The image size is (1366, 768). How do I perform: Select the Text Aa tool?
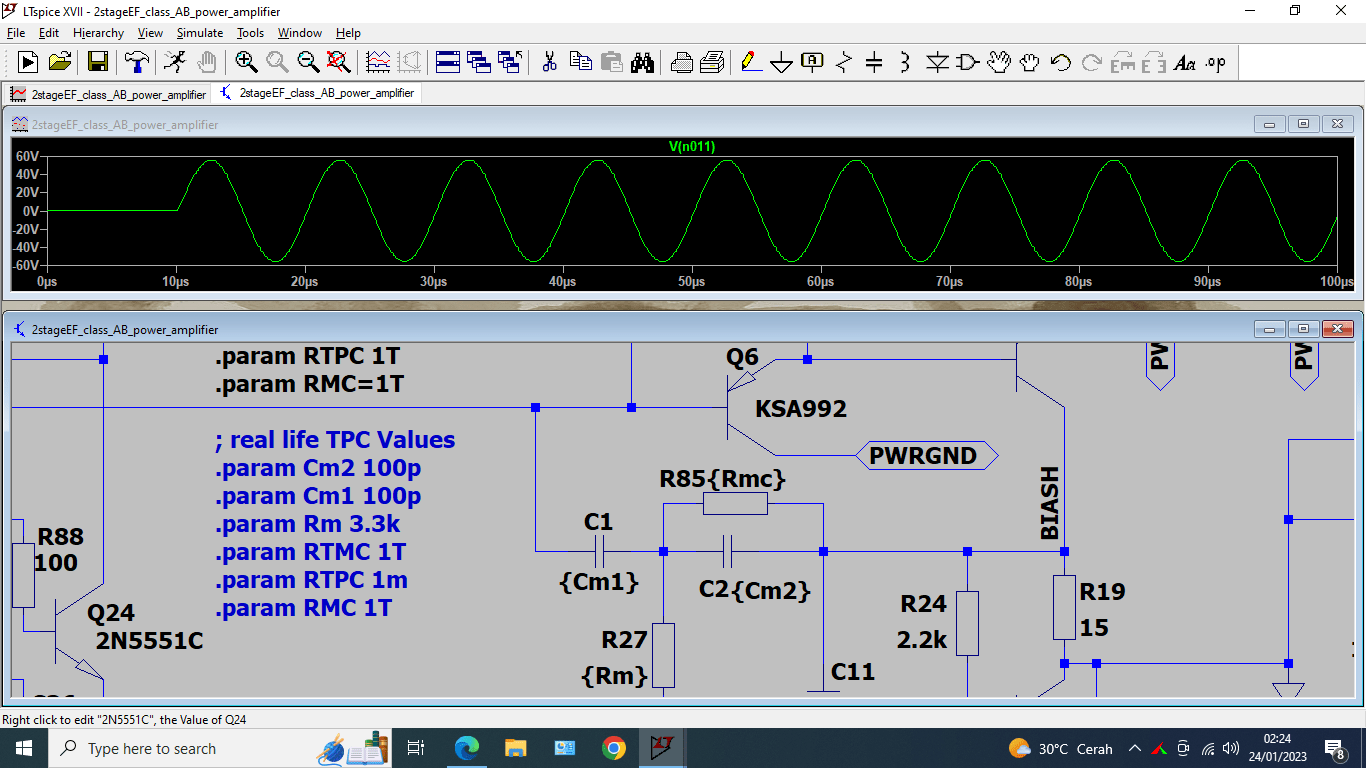click(x=1184, y=62)
